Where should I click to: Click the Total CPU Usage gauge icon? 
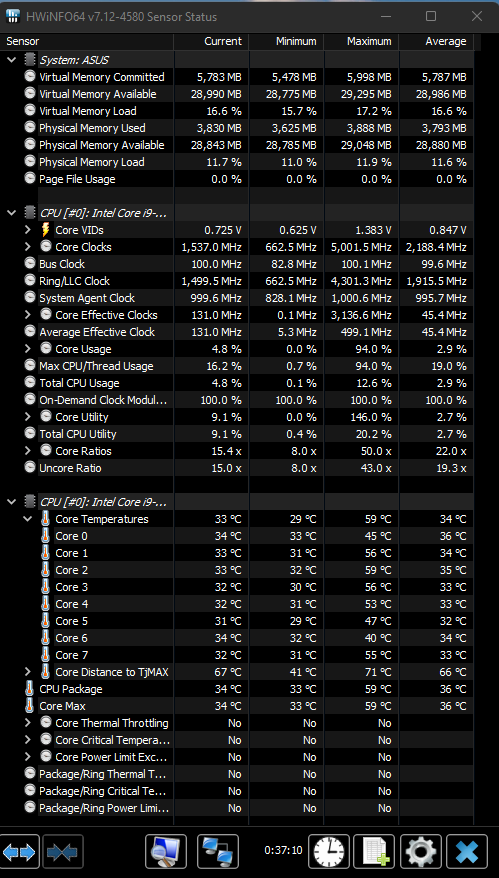[30, 383]
